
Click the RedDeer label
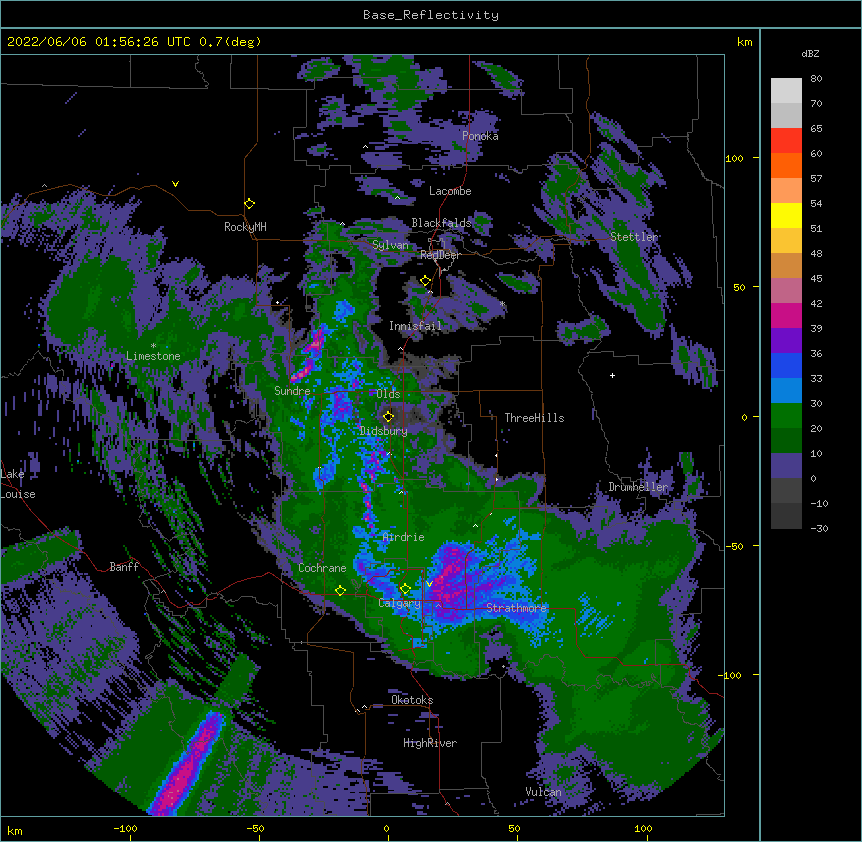point(440,255)
